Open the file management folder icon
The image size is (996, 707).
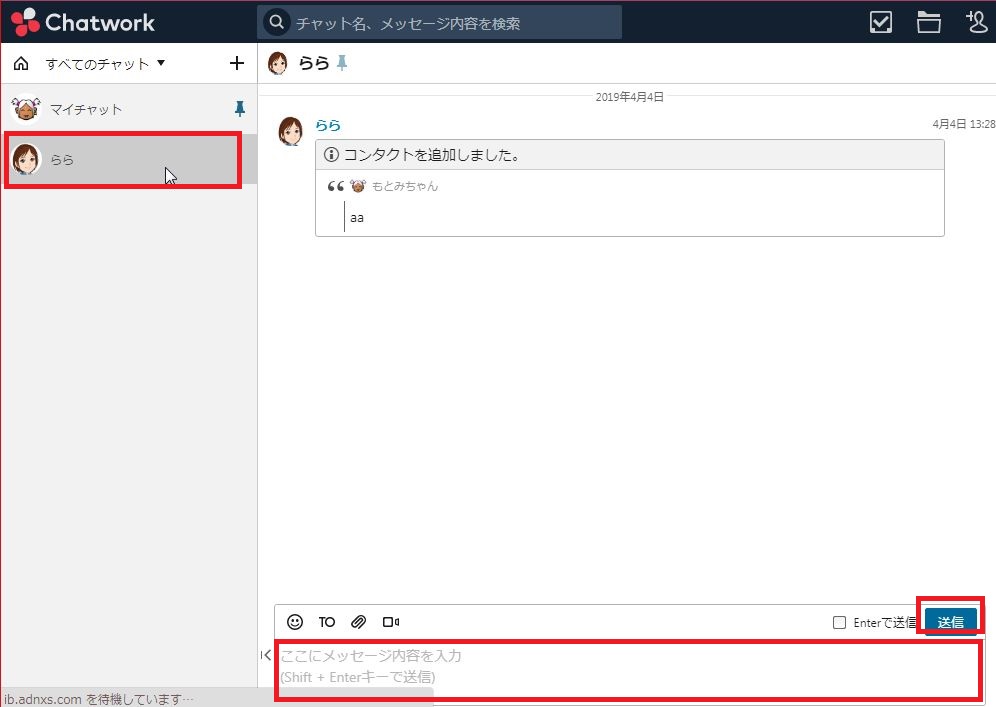pos(929,22)
